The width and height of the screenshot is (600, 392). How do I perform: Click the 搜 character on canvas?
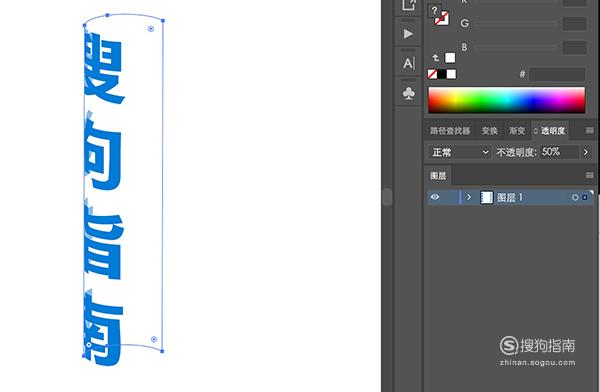(x=103, y=68)
